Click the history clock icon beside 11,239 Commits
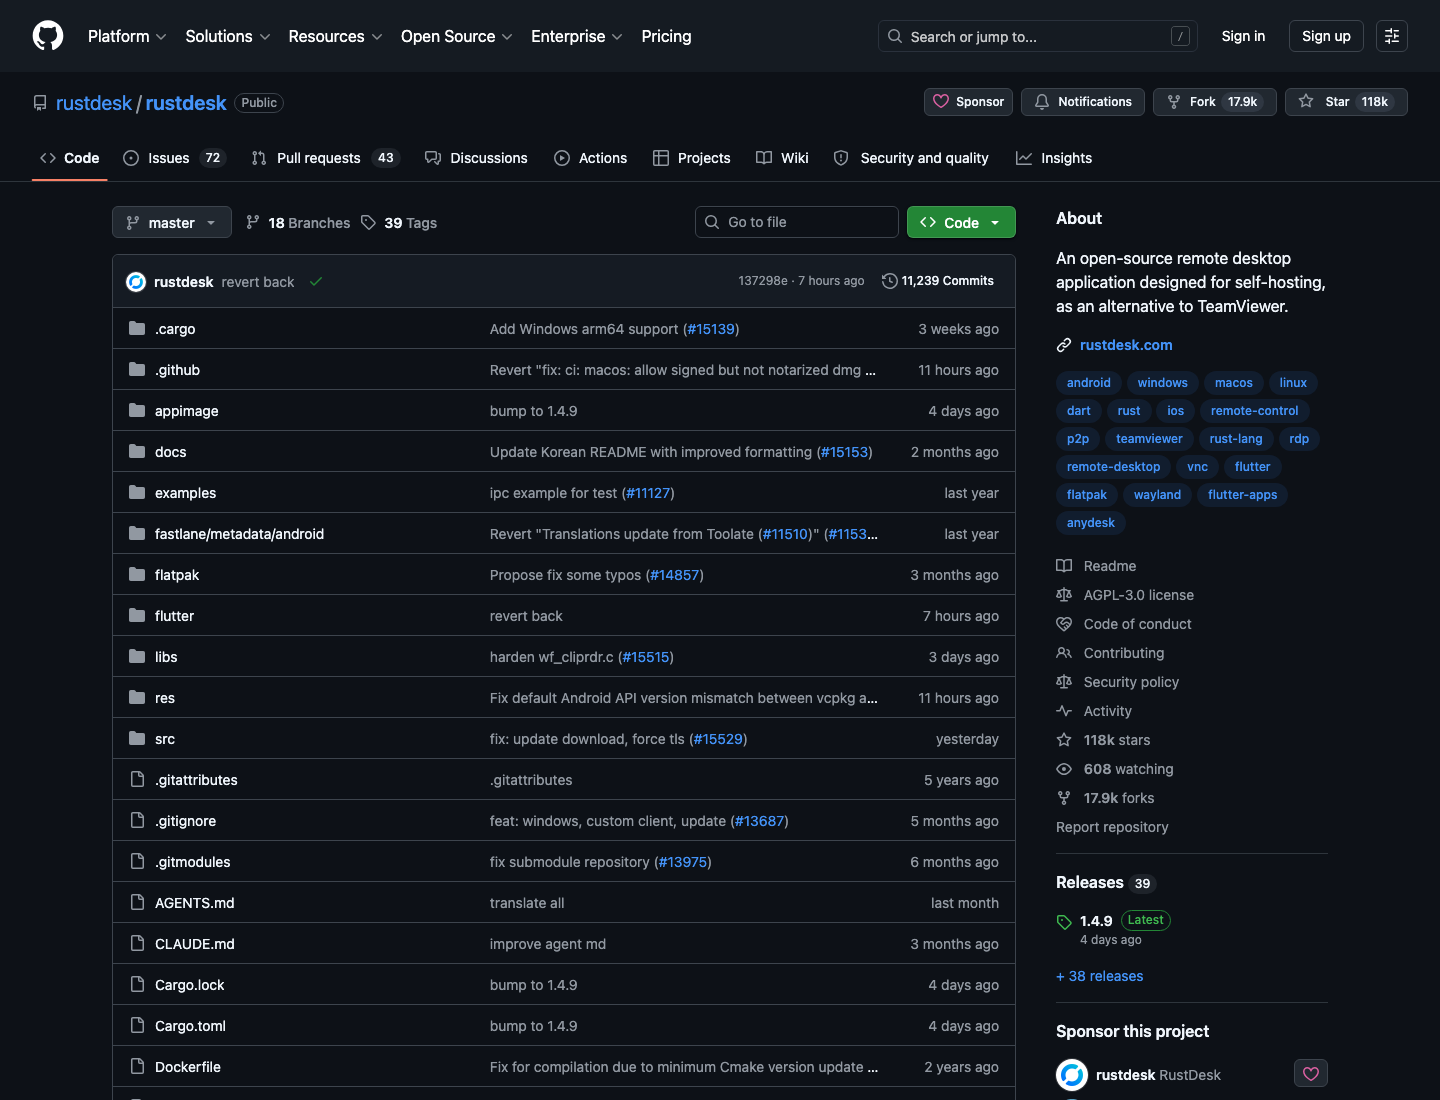The height and width of the screenshot is (1100, 1440). click(889, 281)
